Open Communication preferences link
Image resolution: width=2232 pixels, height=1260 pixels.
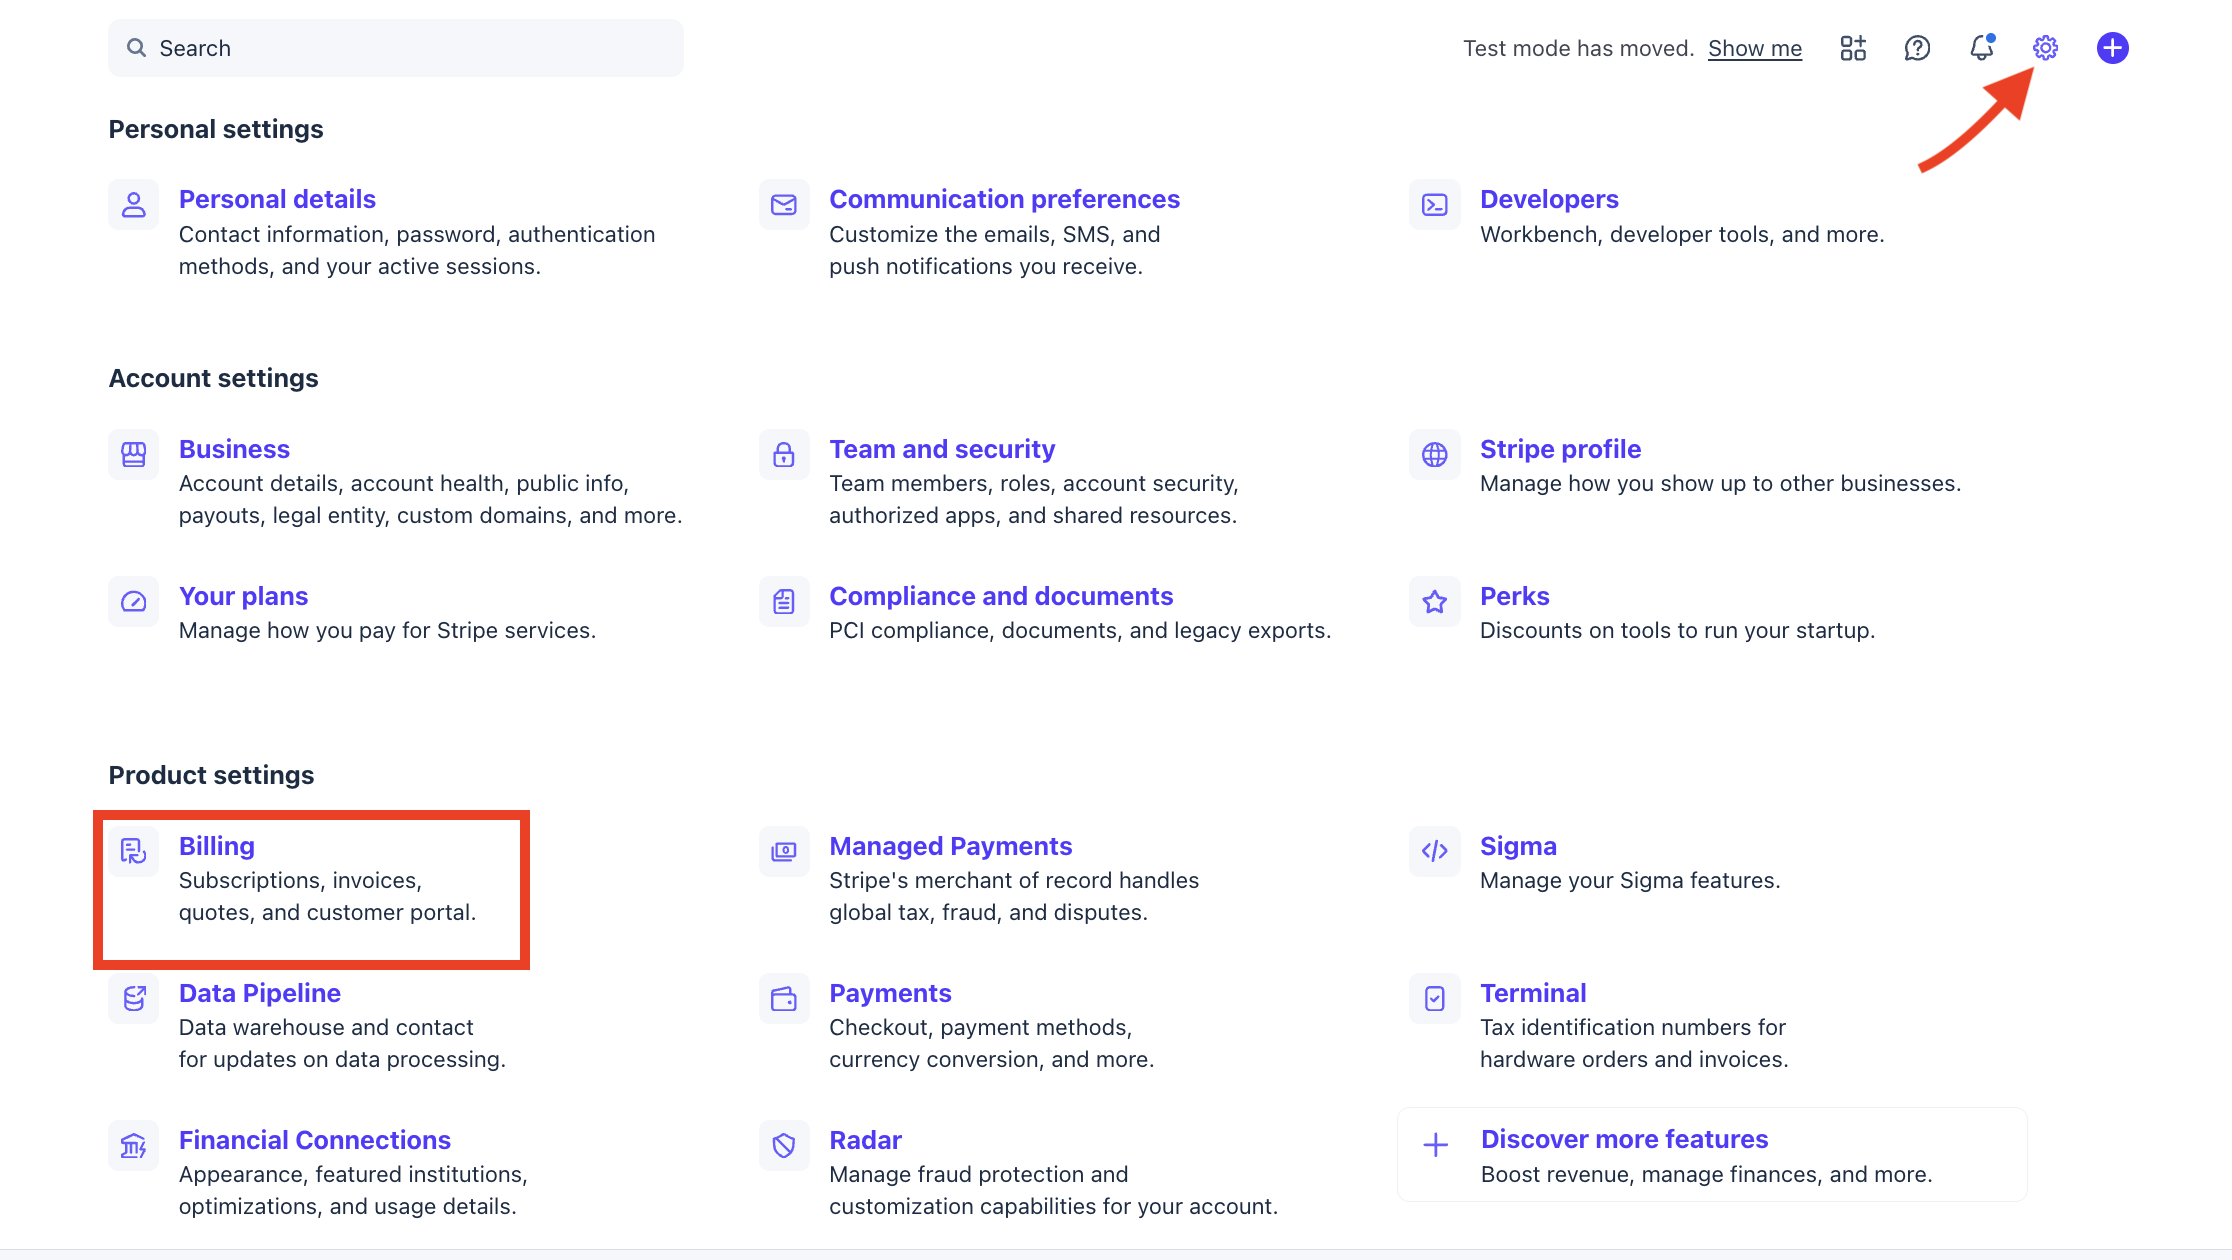coord(1004,199)
